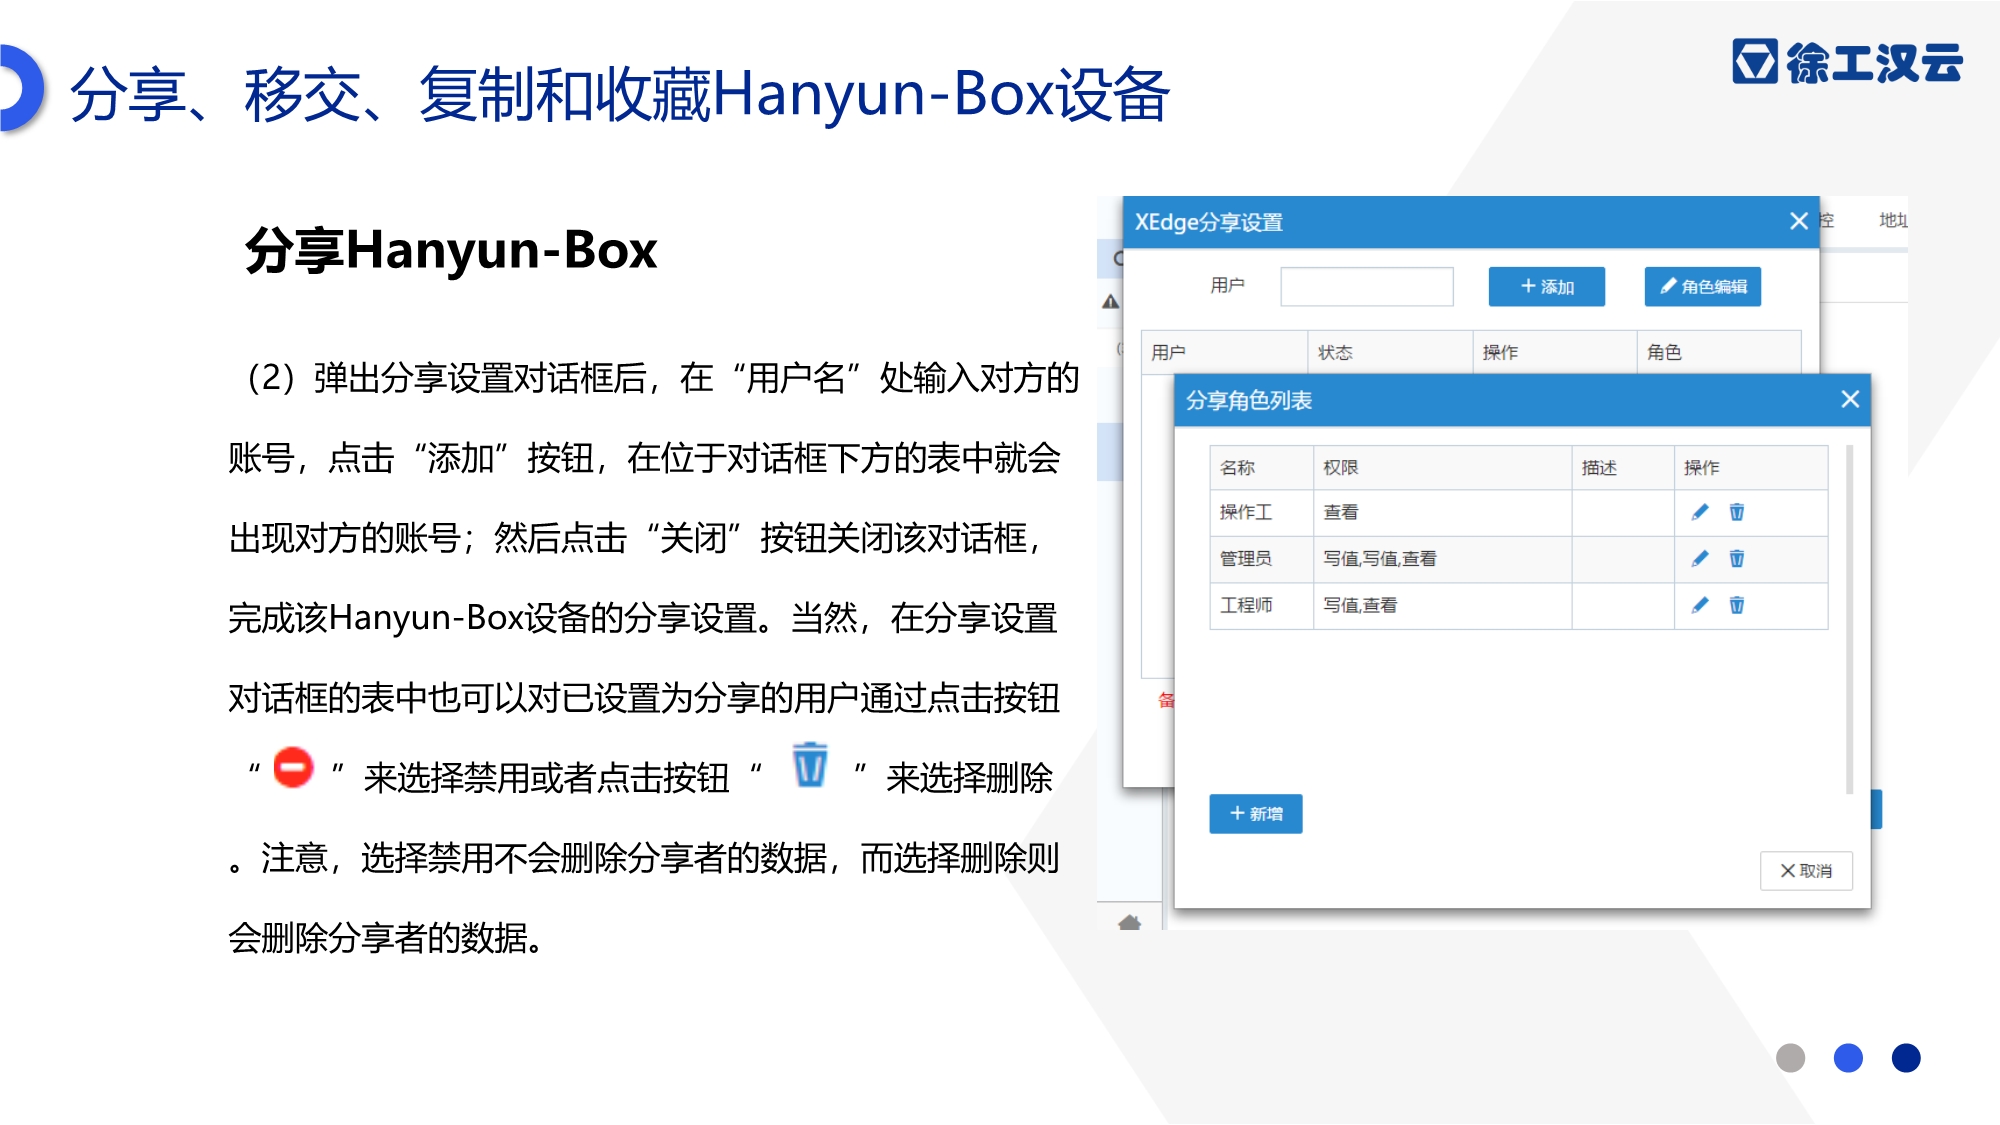Click the + 新增 button

point(1256,814)
